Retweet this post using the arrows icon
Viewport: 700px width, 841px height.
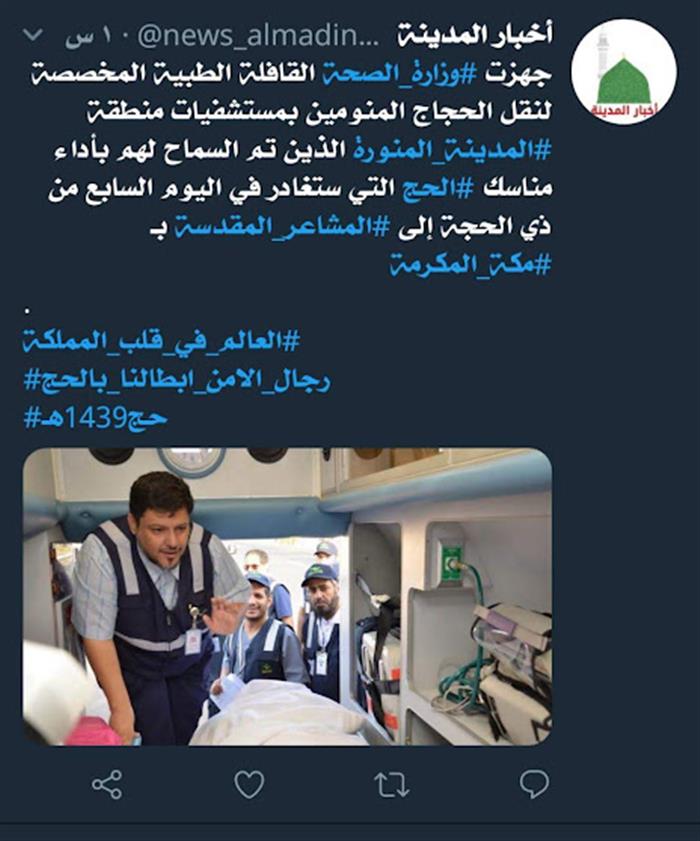pyautogui.click(x=392, y=785)
